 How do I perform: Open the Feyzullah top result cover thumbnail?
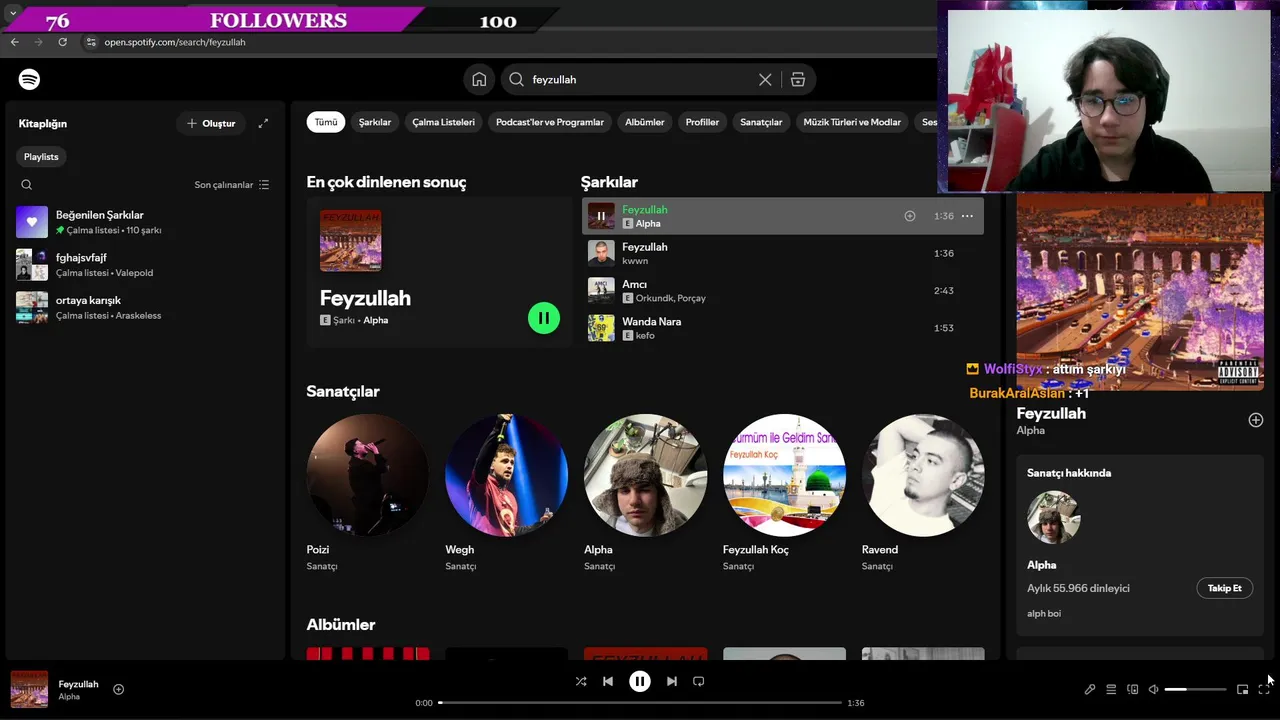pyautogui.click(x=350, y=240)
